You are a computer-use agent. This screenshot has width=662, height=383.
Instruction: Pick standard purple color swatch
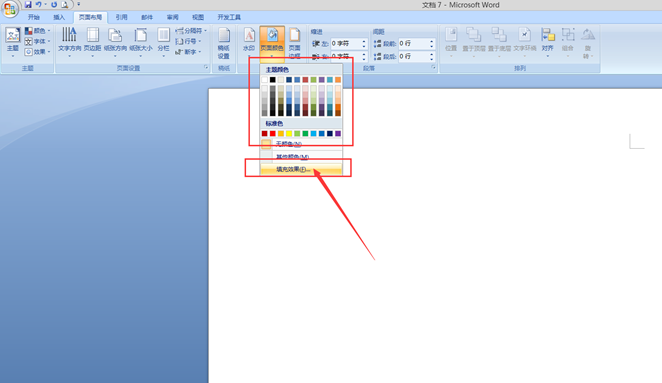338,133
